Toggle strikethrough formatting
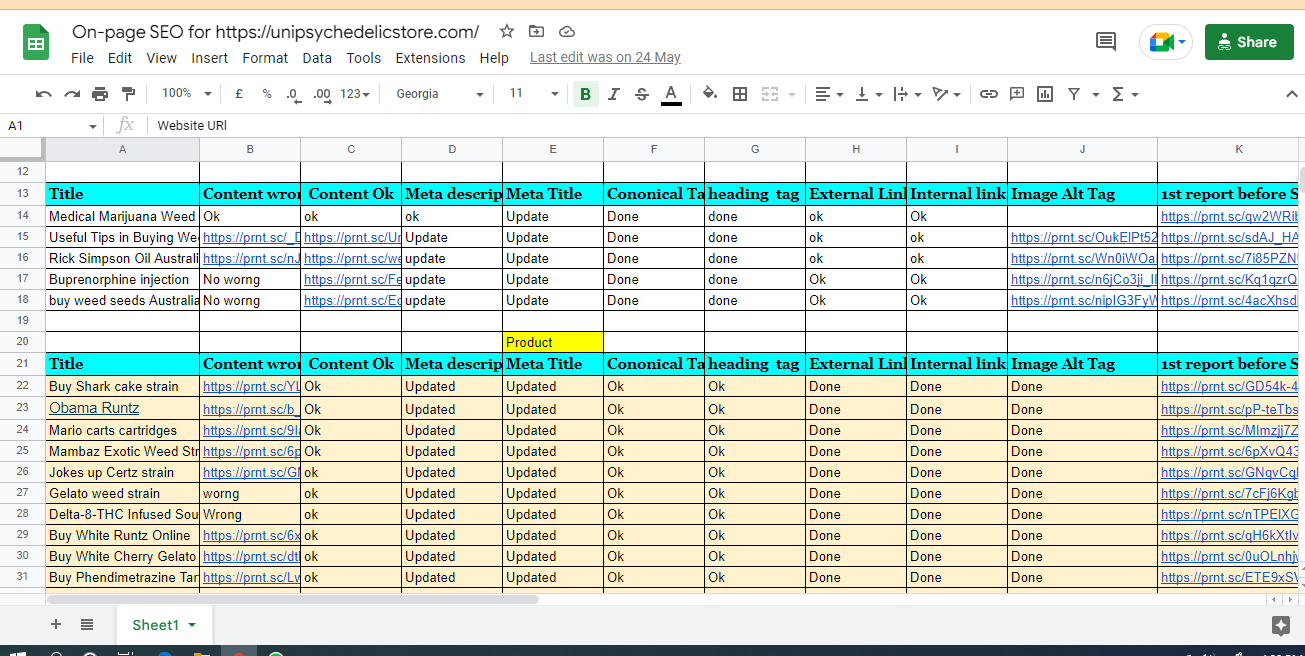1305x656 pixels. (642, 94)
